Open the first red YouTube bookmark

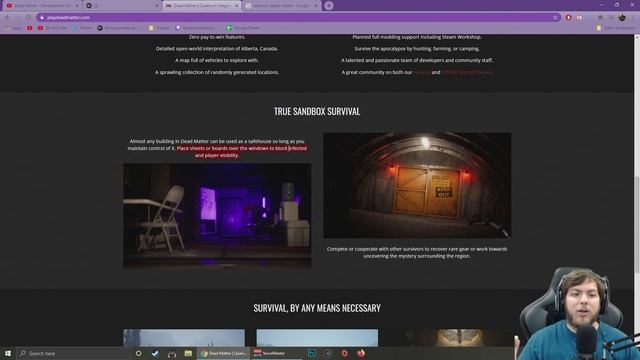[29, 28]
